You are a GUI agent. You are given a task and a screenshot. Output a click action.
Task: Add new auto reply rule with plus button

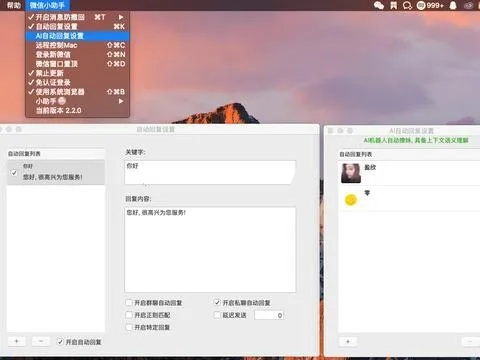click(x=16, y=341)
